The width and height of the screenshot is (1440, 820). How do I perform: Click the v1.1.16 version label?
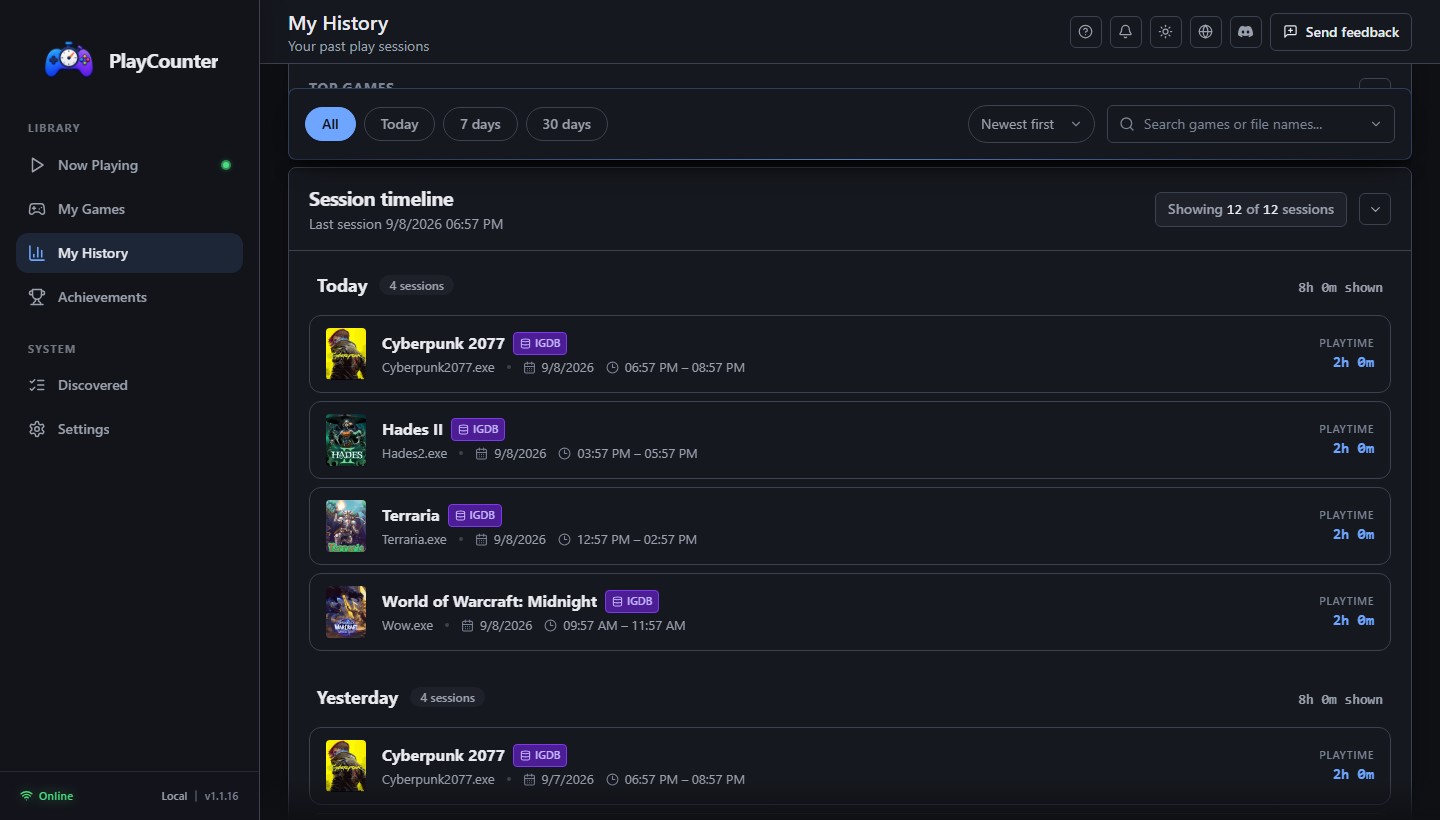(x=221, y=796)
